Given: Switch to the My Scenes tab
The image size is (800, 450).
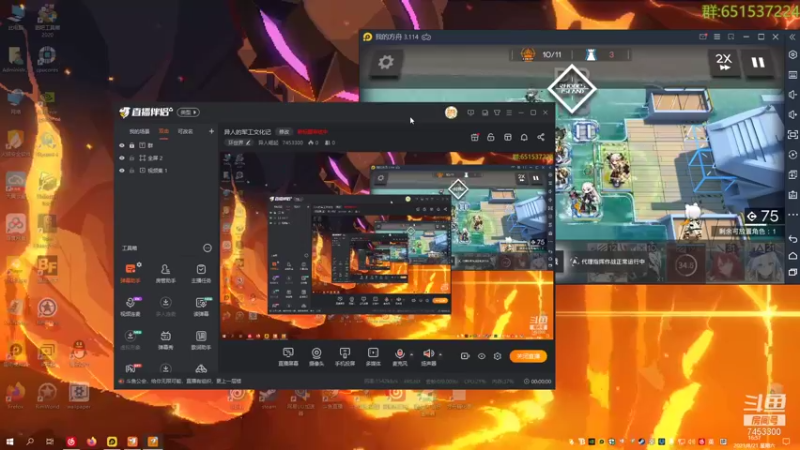Looking at the screenshot, I should click(x=139, y=132).
